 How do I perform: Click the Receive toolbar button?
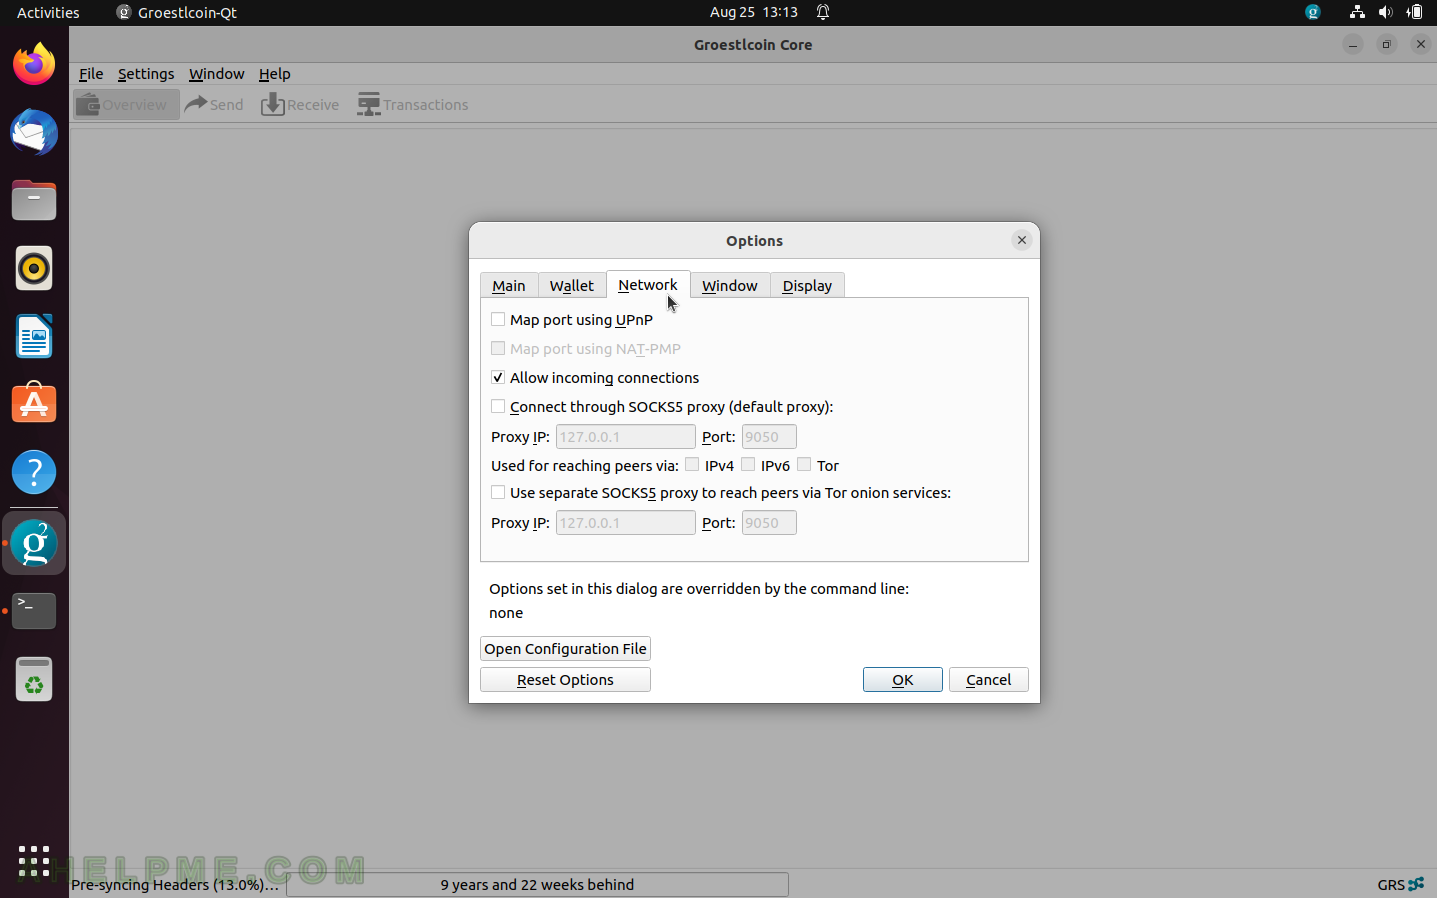[300, 104]
